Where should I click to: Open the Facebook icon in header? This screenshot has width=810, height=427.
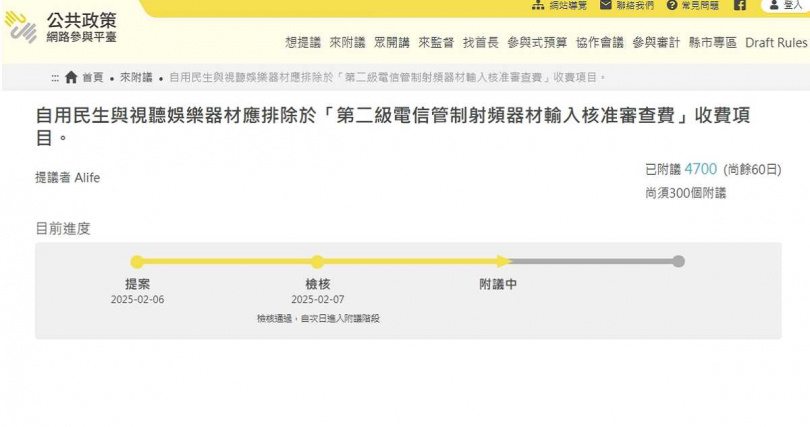(740, 5)
